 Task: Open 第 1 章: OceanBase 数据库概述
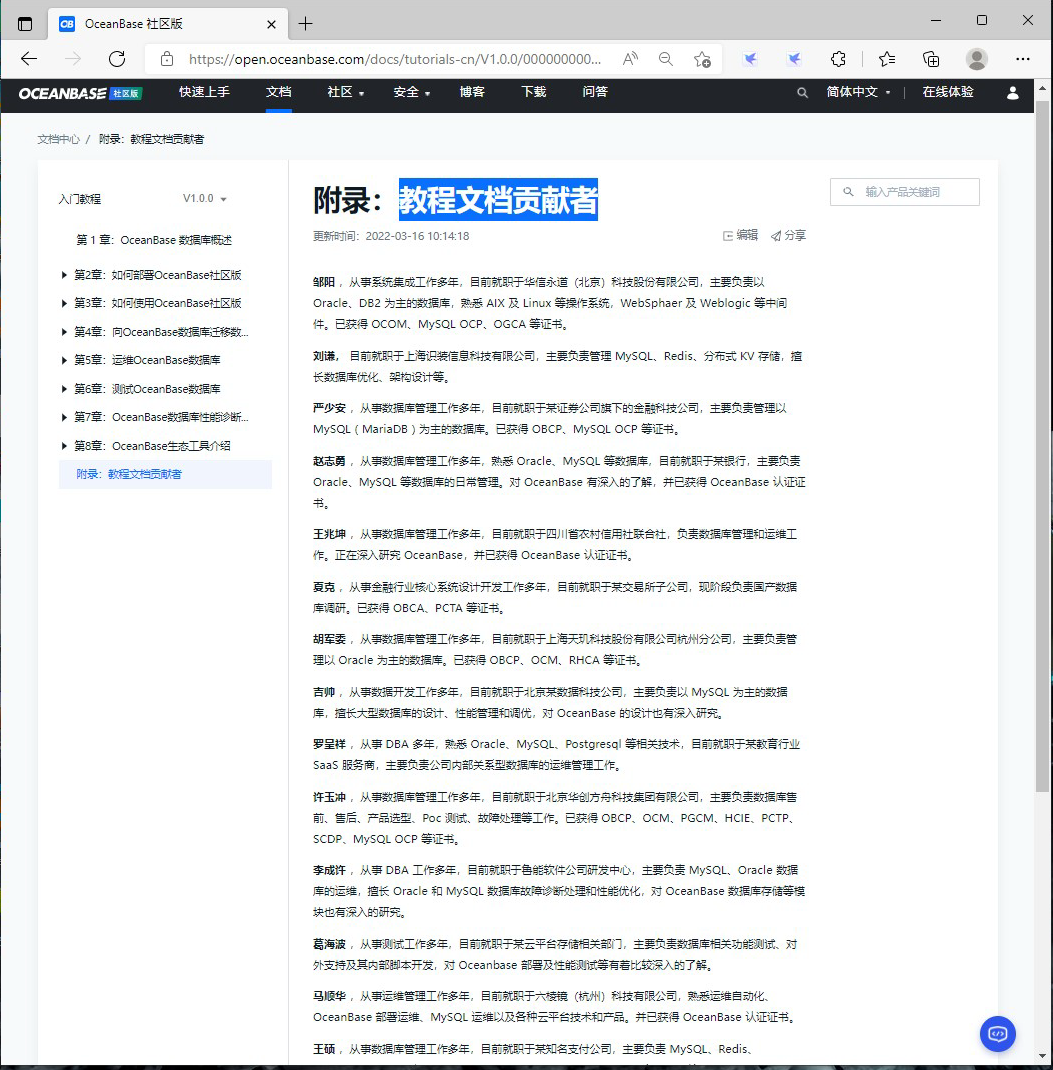pos(154,240)
